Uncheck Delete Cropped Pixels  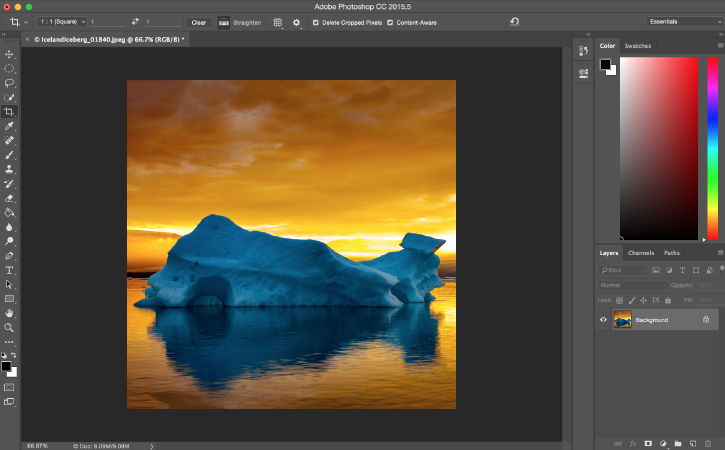coord(317,22)
